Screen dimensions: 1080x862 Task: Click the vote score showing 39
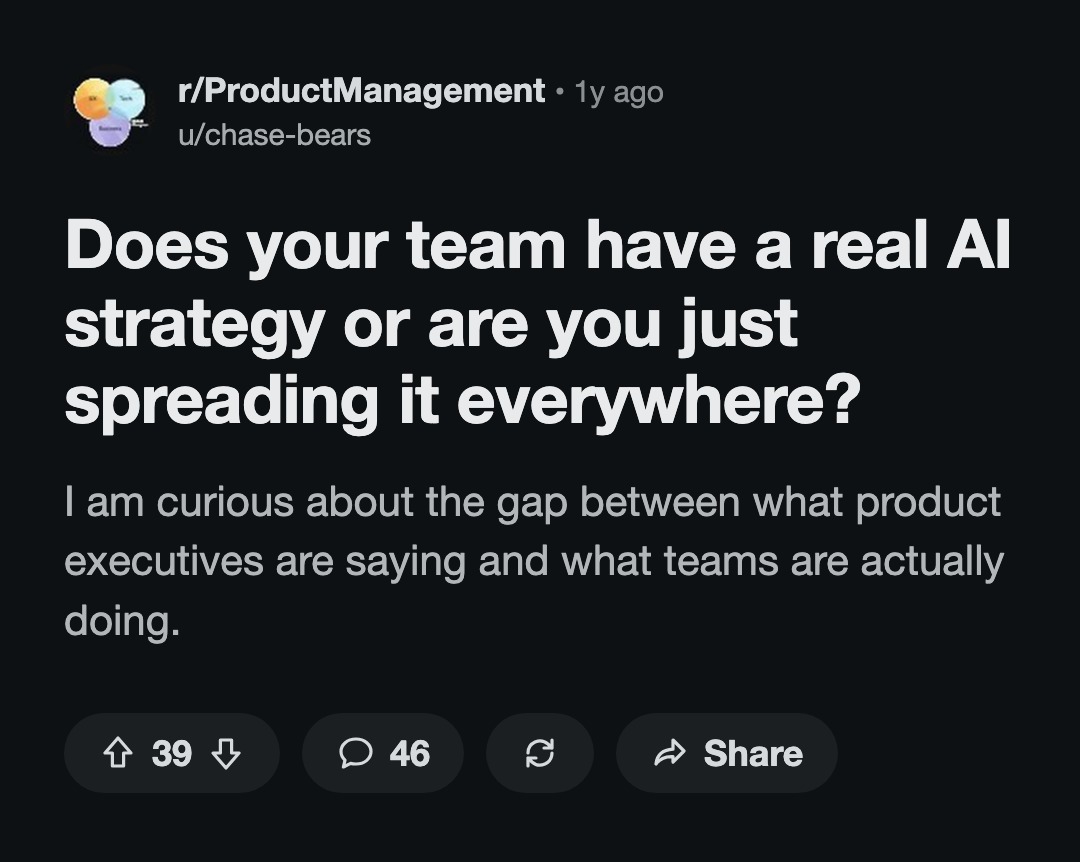[172, 753]
